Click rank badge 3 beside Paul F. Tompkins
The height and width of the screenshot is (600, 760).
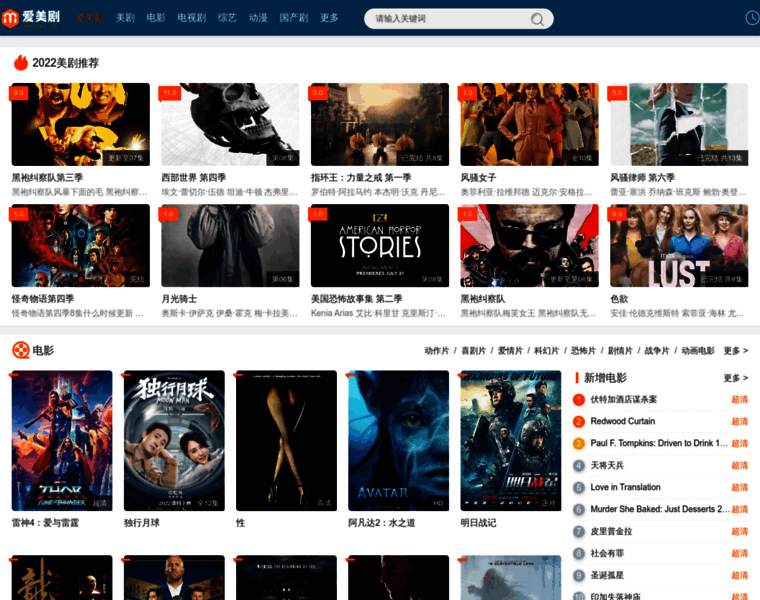579,443
